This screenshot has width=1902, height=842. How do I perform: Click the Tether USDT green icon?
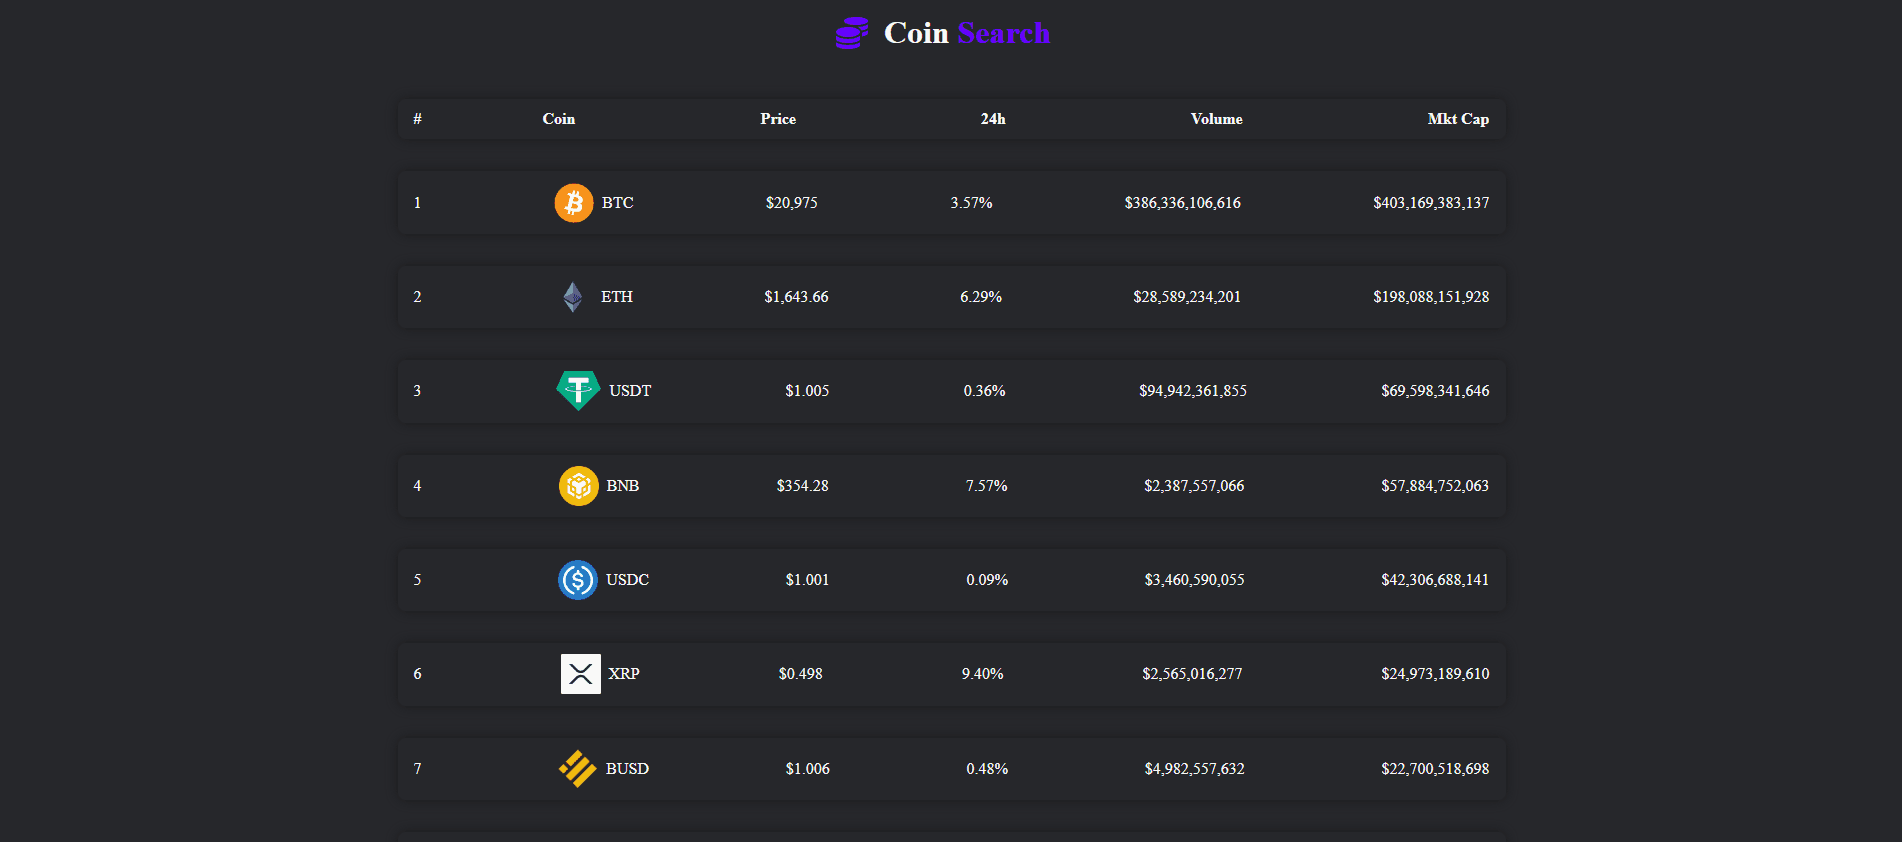pos(578,391)
